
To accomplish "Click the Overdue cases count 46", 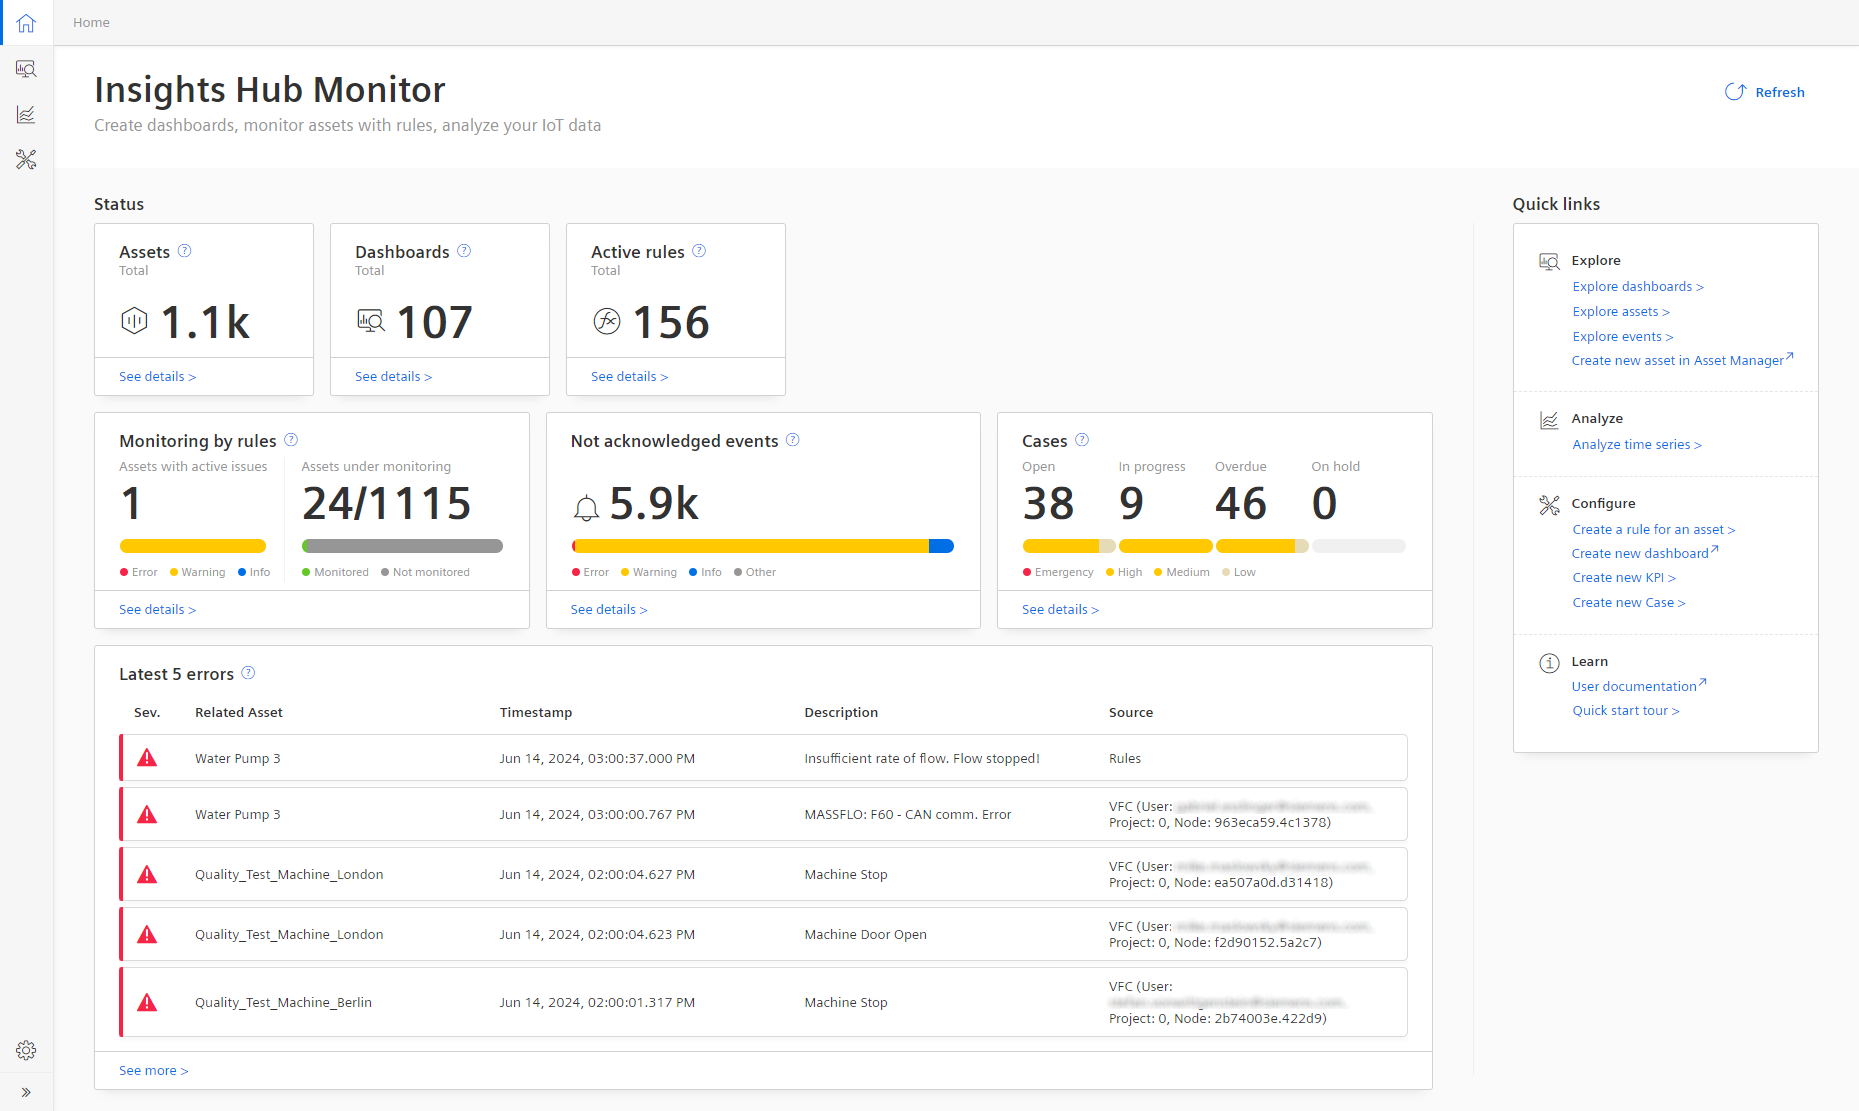I will [1241, 503].
